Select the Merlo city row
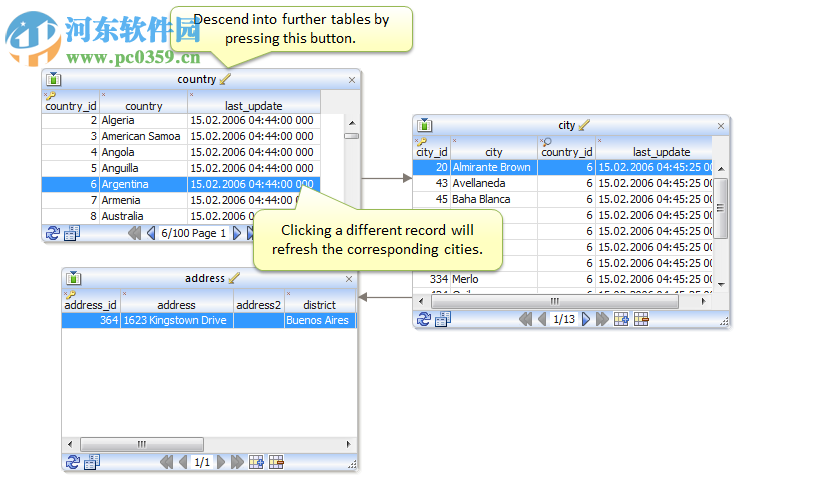The width and height of the screenshot is (822, 493). click(x=563, y=279)
